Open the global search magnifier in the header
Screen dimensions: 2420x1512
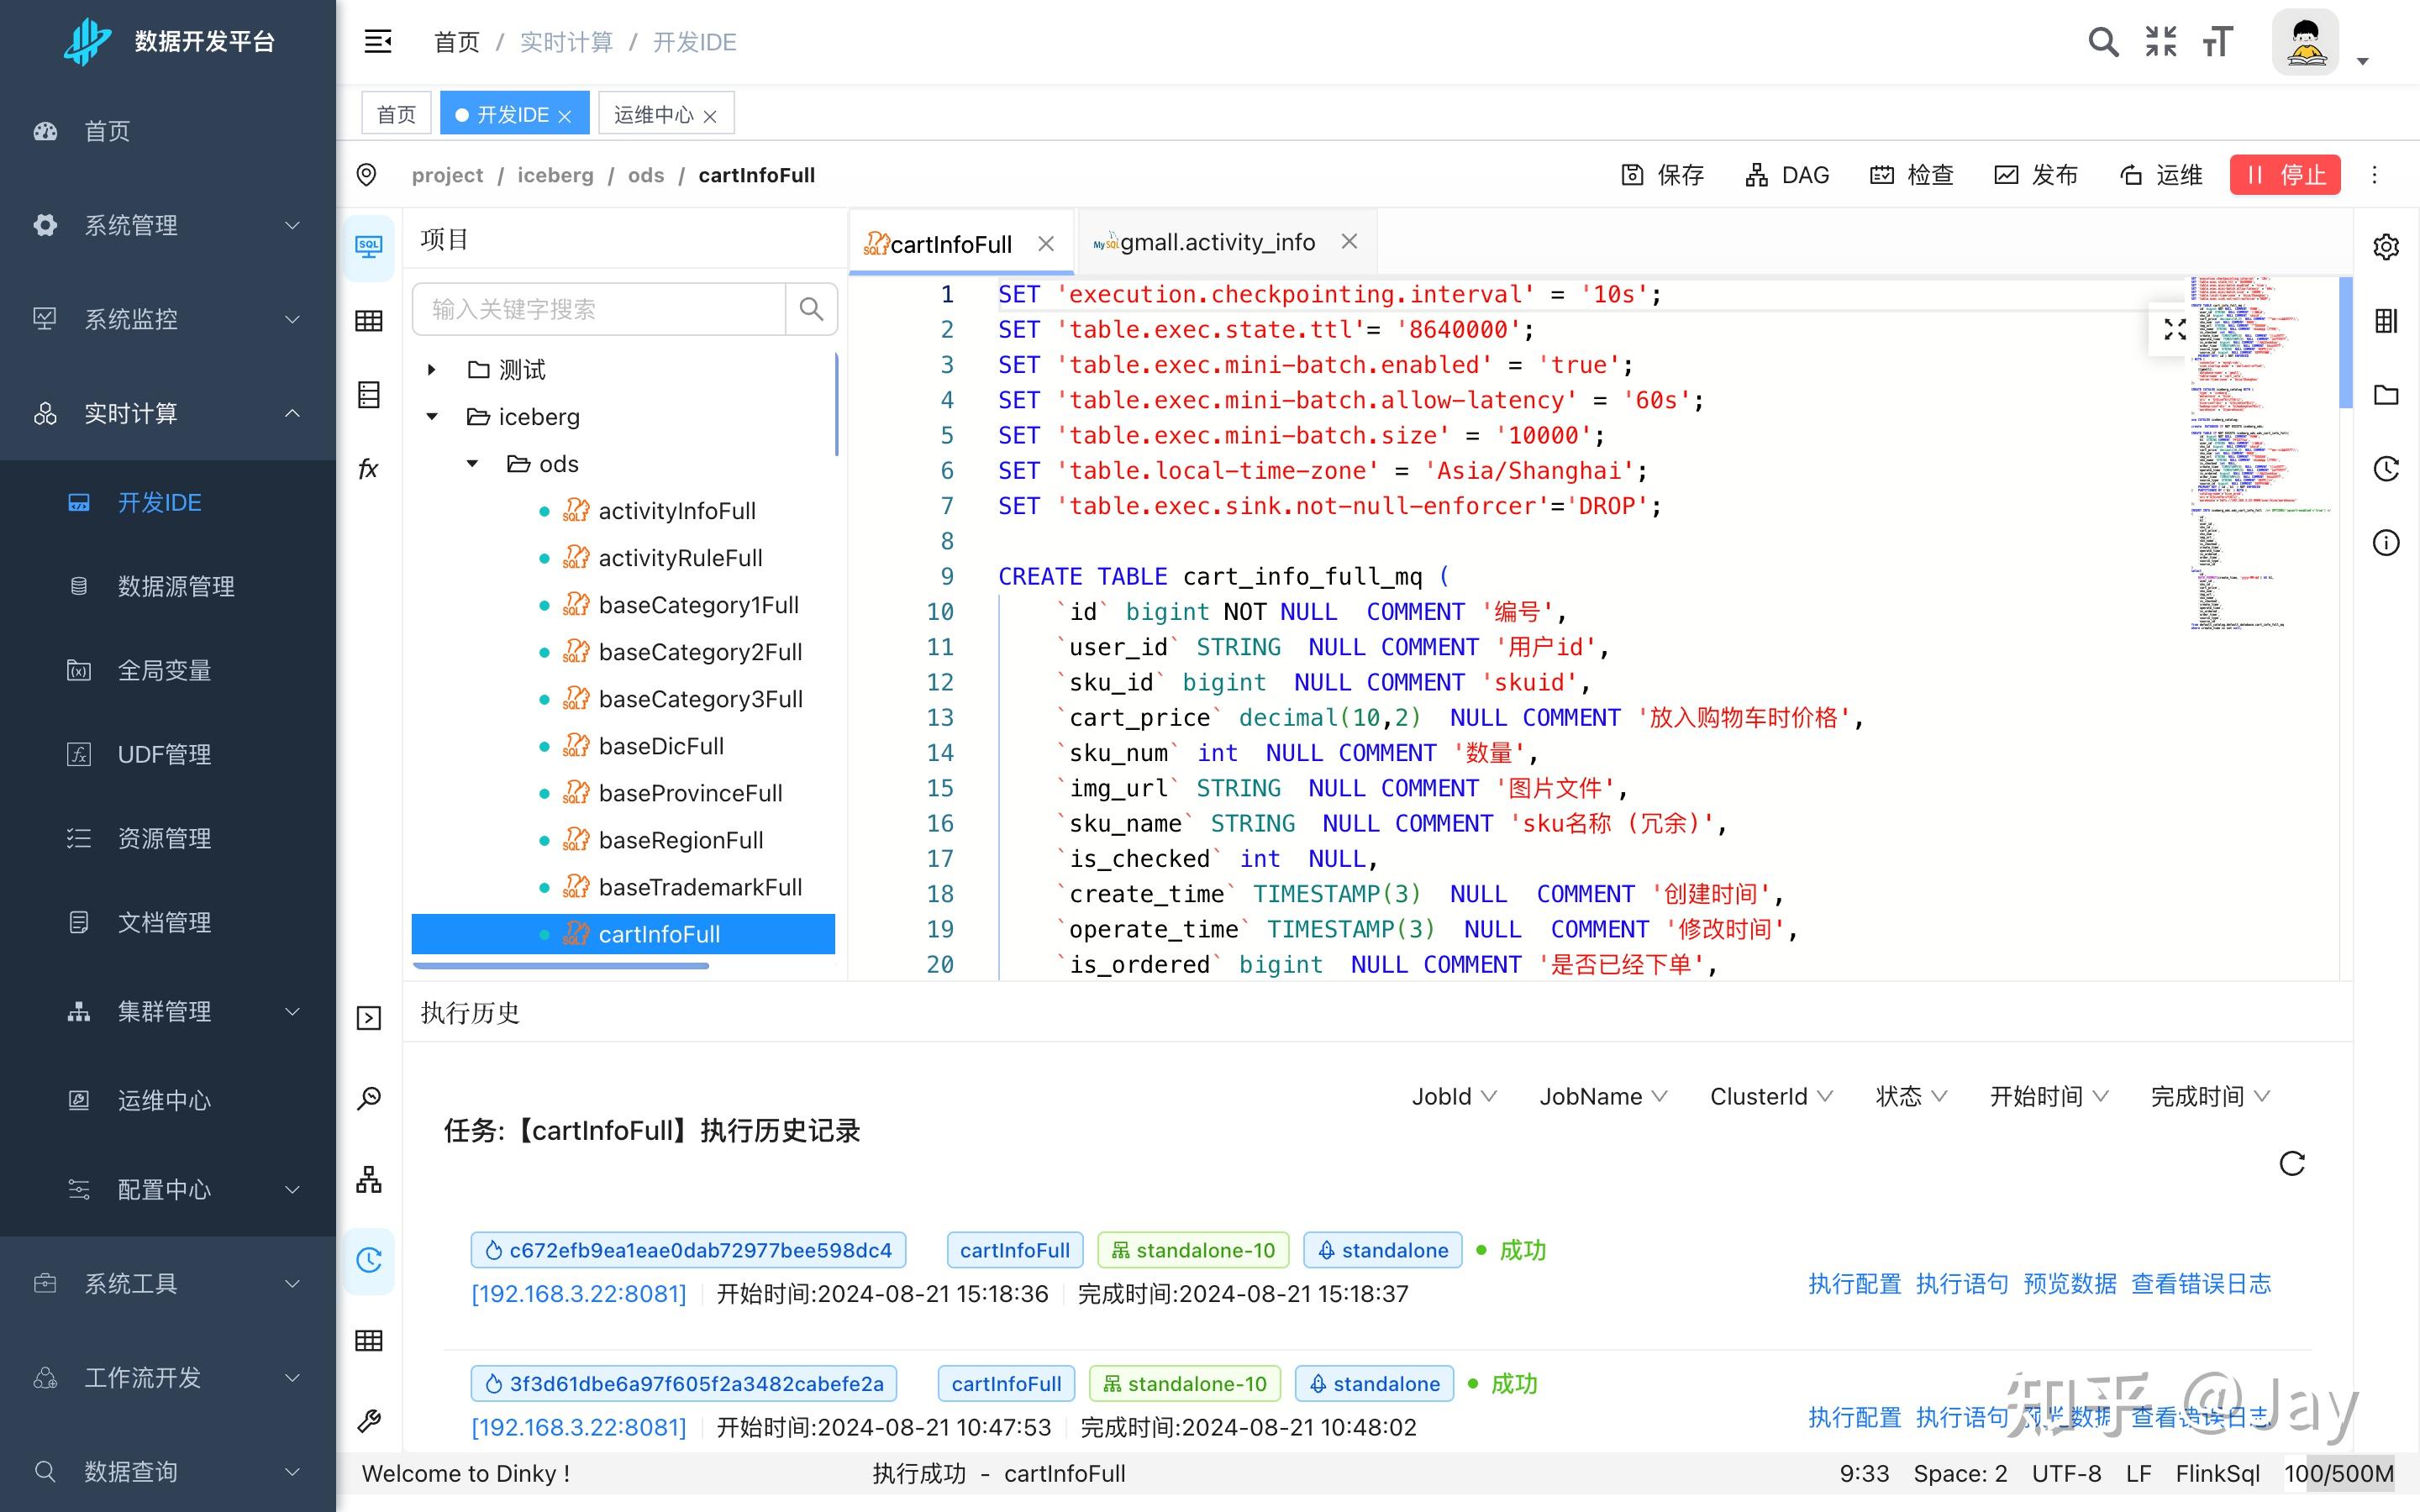click(2102, 41)
